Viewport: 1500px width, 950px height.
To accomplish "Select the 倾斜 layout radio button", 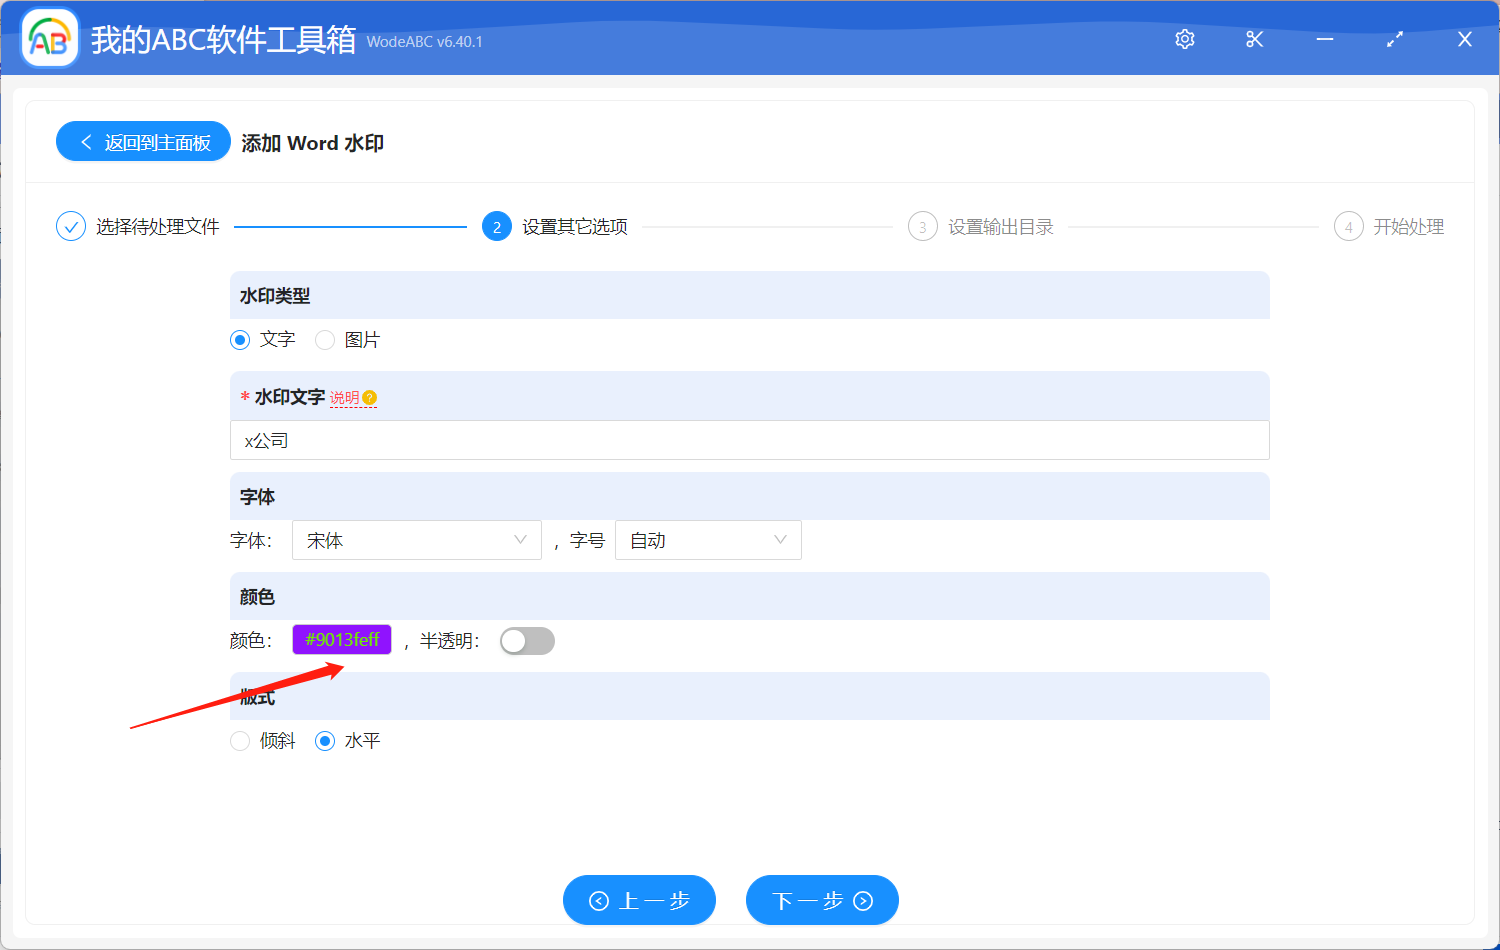I will pos(240,740).
